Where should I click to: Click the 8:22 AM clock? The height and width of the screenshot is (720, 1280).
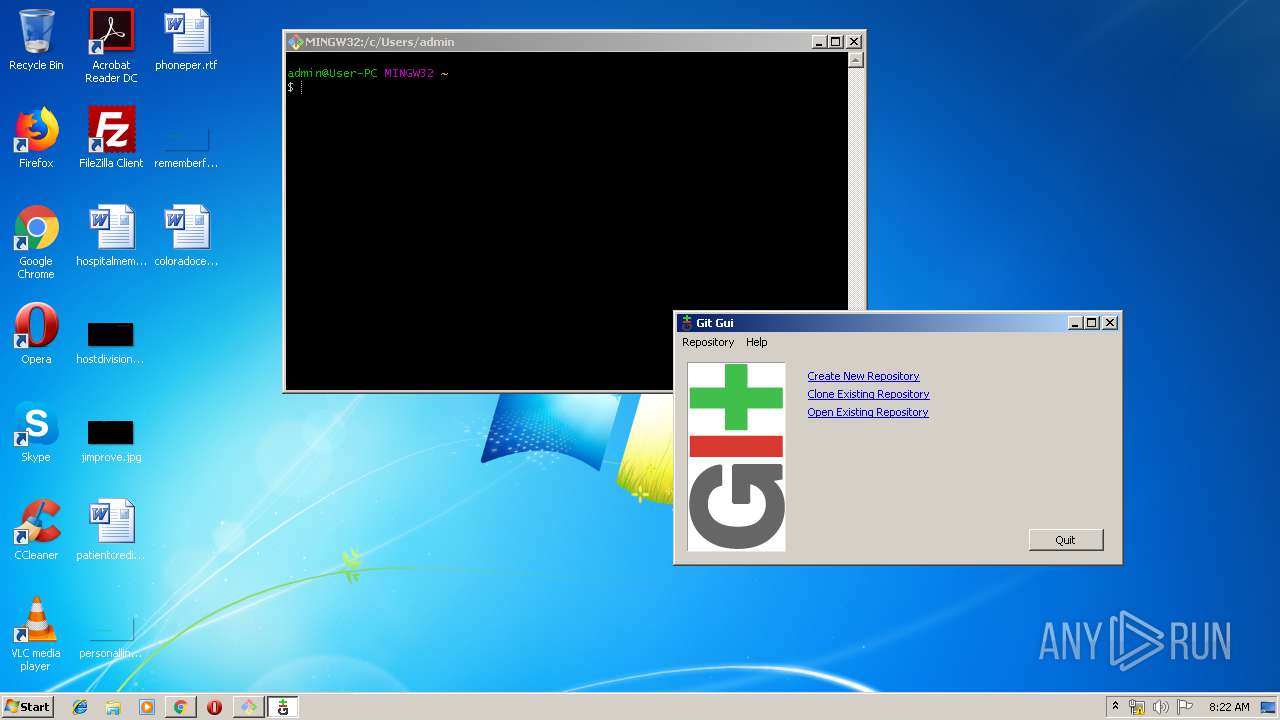[x=1229, y=707]
